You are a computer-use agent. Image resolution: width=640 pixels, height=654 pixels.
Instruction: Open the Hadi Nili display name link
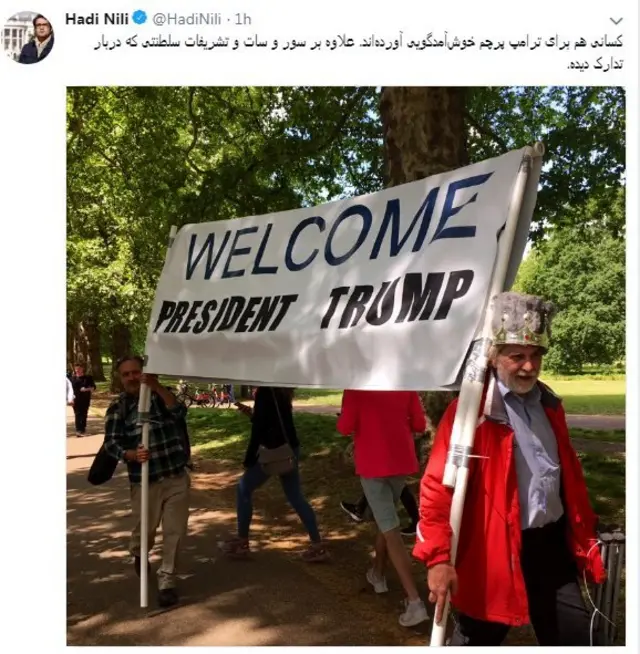97,19
